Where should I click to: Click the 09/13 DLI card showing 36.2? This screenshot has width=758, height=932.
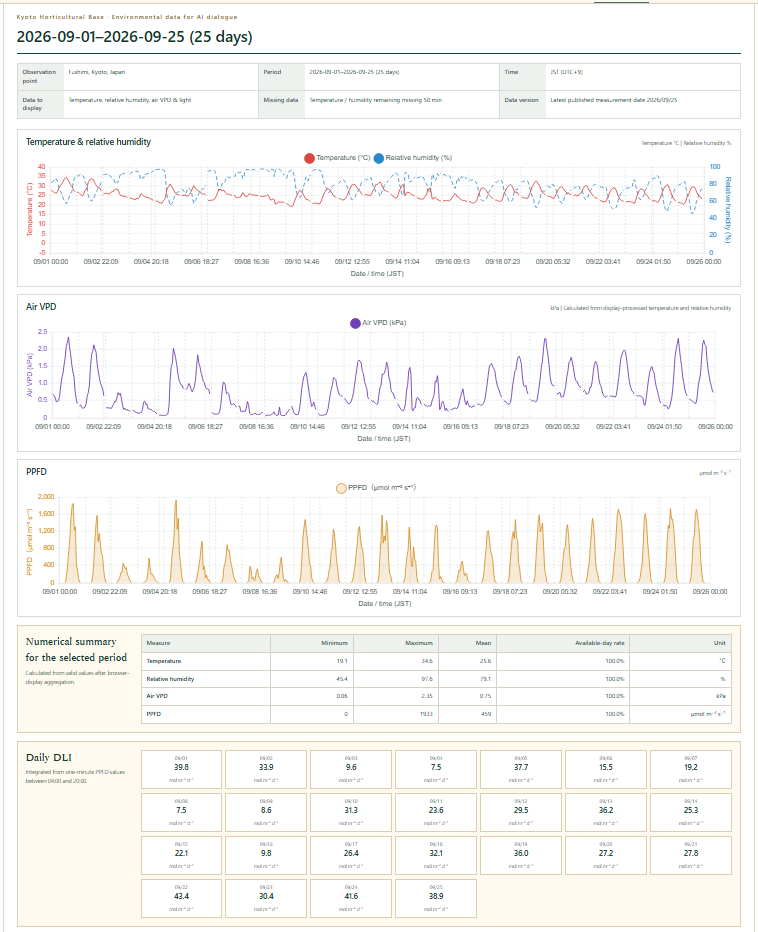pos(606,813)
